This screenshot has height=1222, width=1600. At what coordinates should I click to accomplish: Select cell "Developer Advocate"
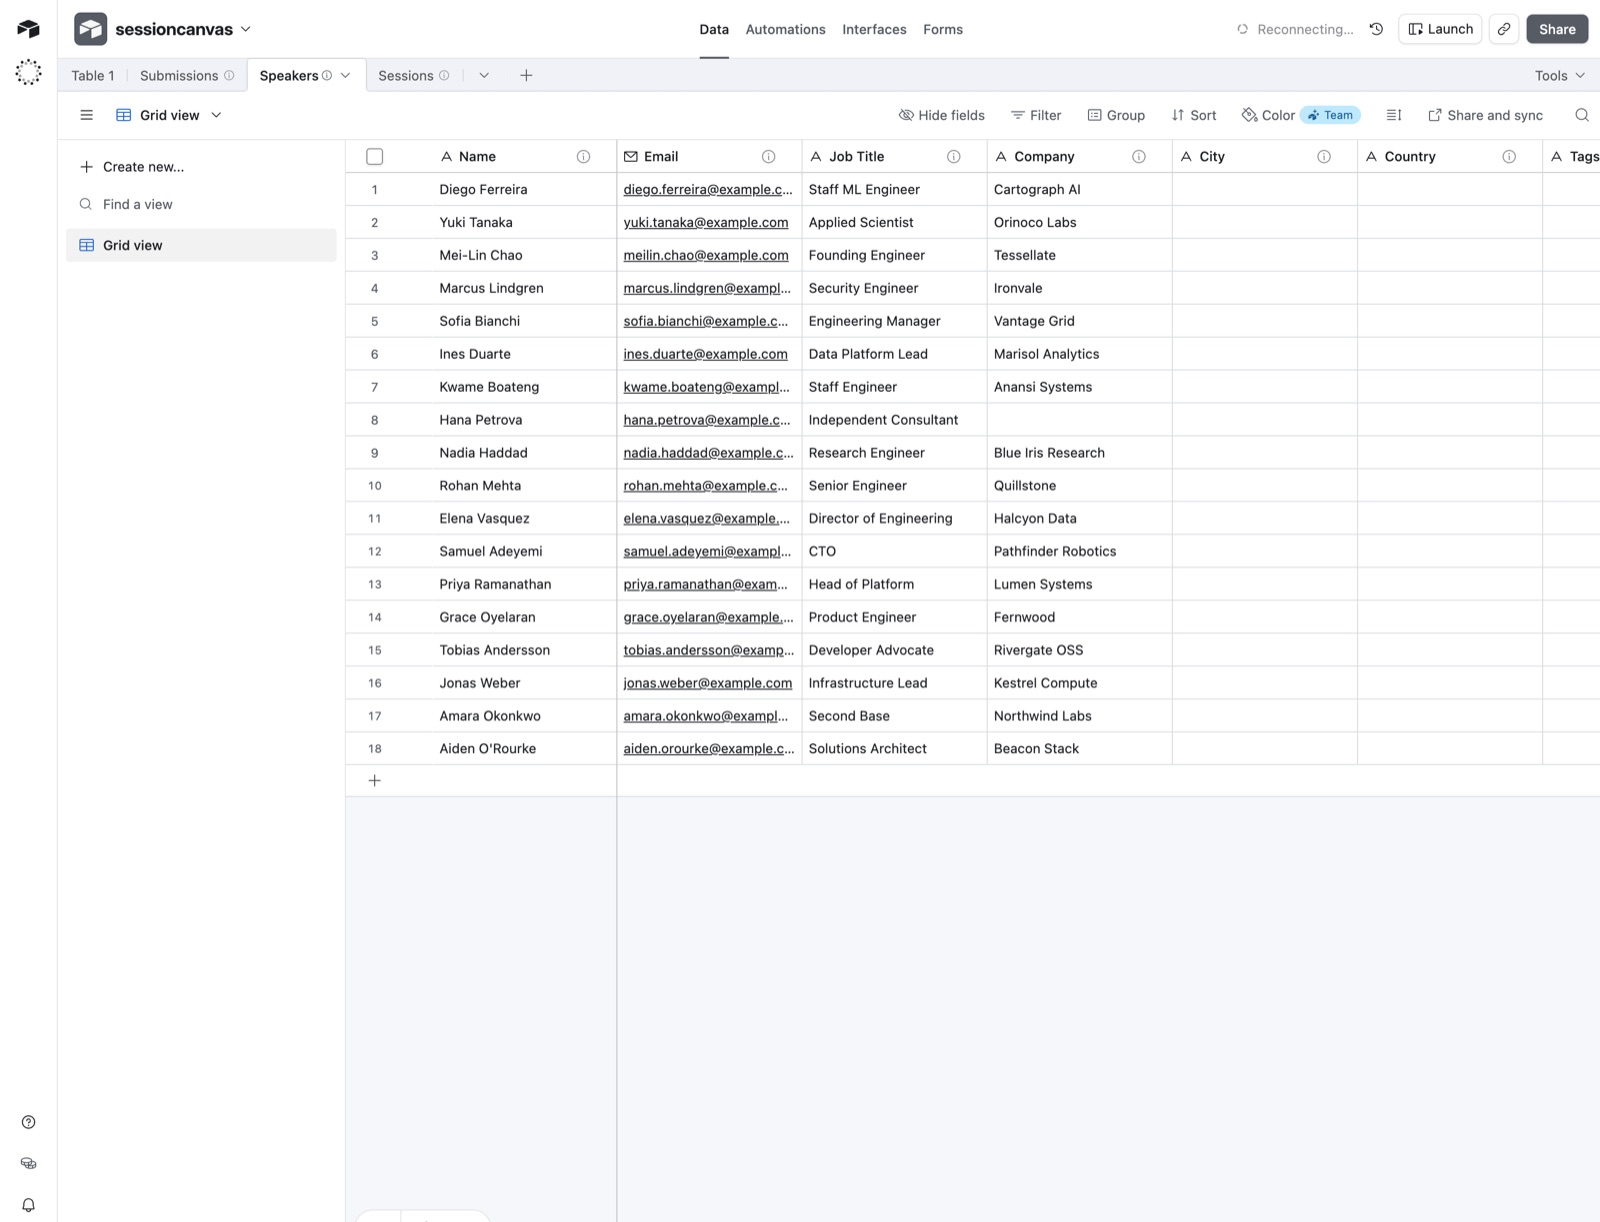coord(894,650)
